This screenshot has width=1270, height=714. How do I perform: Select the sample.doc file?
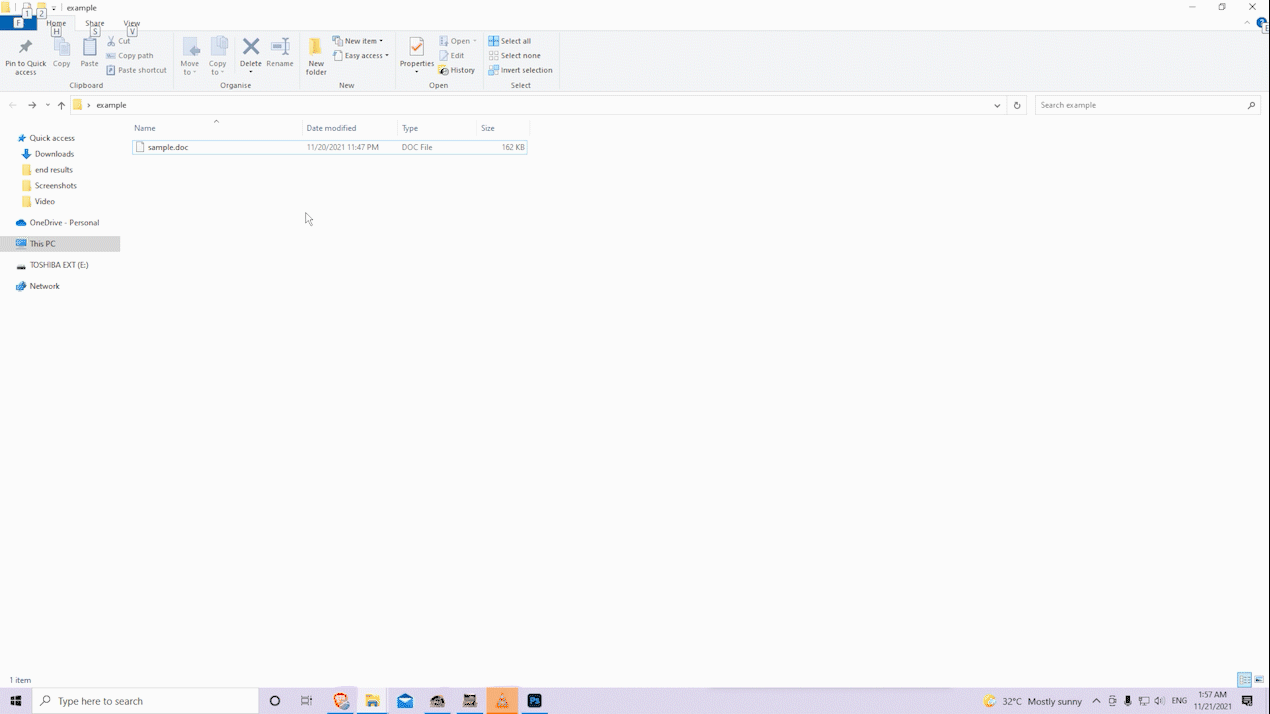click(x=168, y=147)
